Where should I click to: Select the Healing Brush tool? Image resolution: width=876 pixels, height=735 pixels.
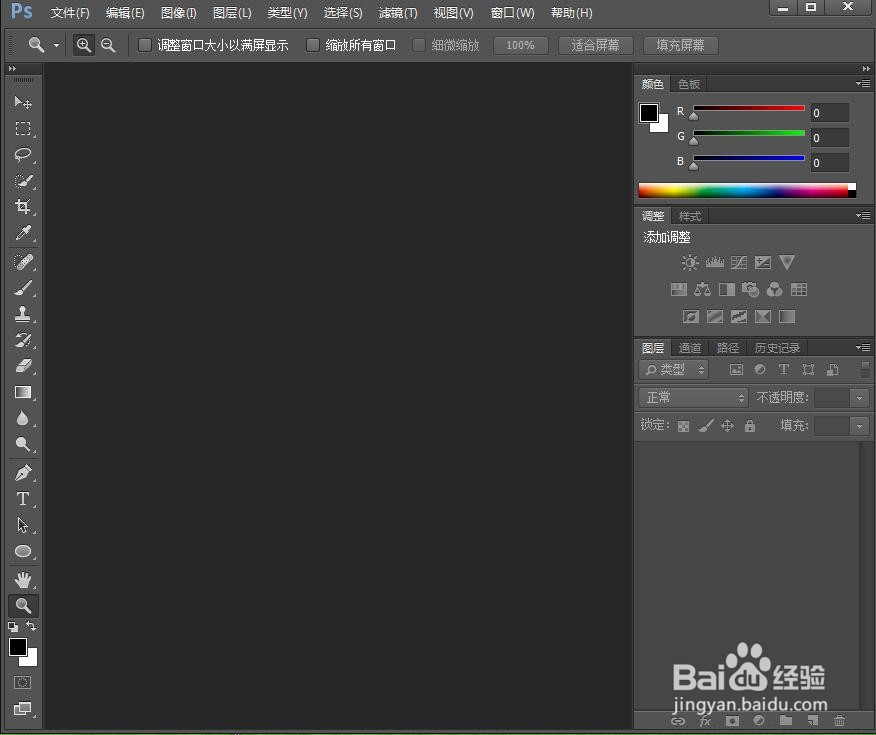[23, 262]
